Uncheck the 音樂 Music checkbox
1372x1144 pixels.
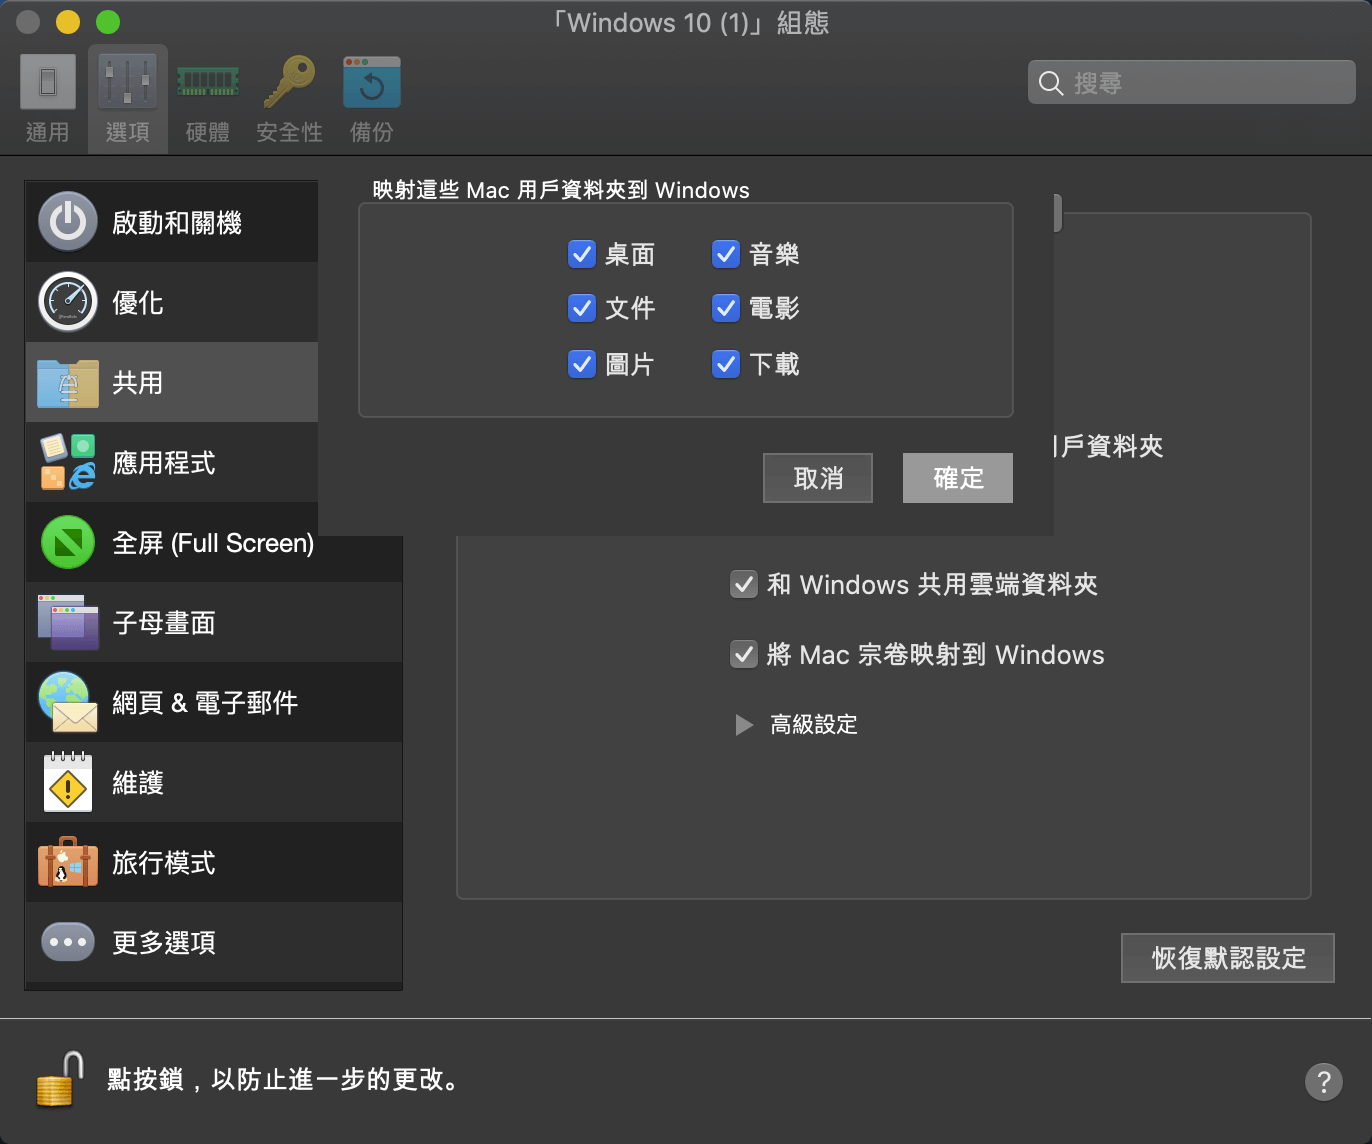[726, 254]
